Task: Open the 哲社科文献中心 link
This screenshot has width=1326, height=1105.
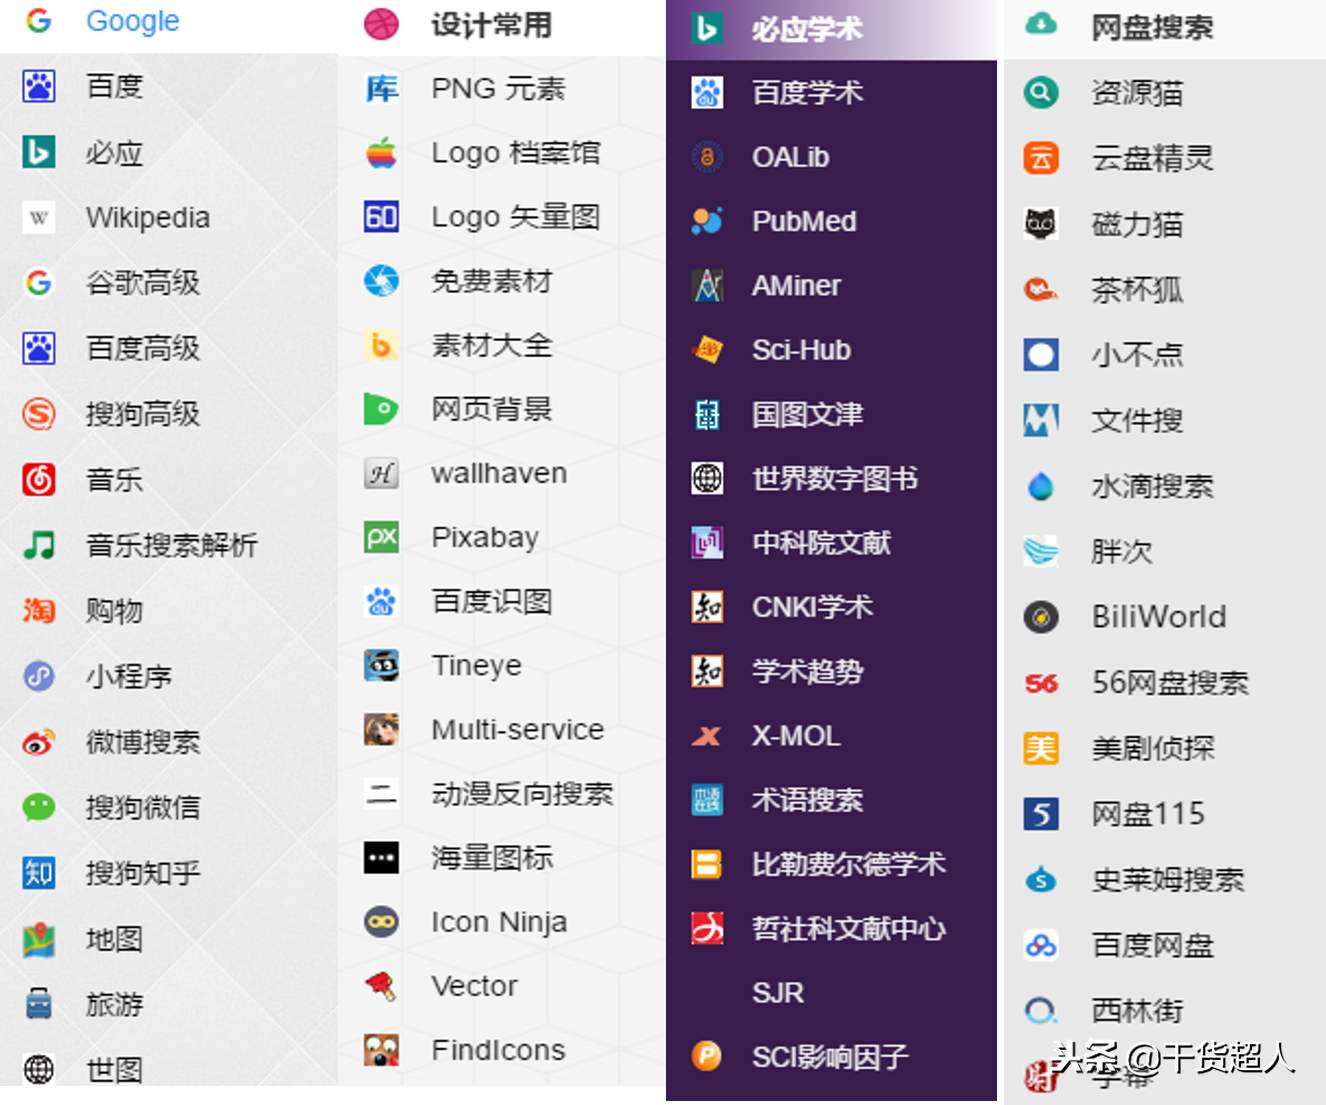Action: (848, 928)
